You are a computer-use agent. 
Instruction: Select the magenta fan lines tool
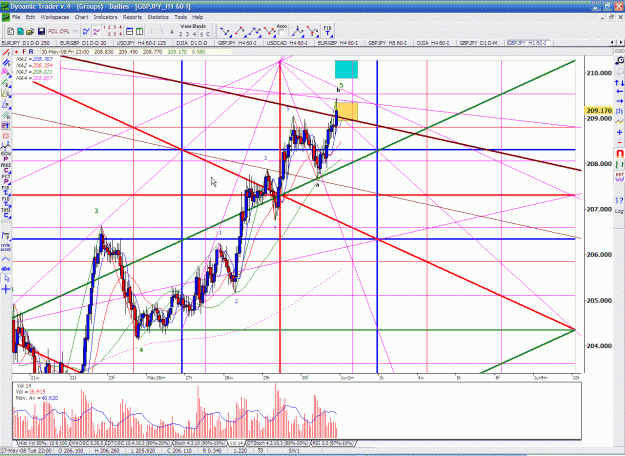click(6, 72)
